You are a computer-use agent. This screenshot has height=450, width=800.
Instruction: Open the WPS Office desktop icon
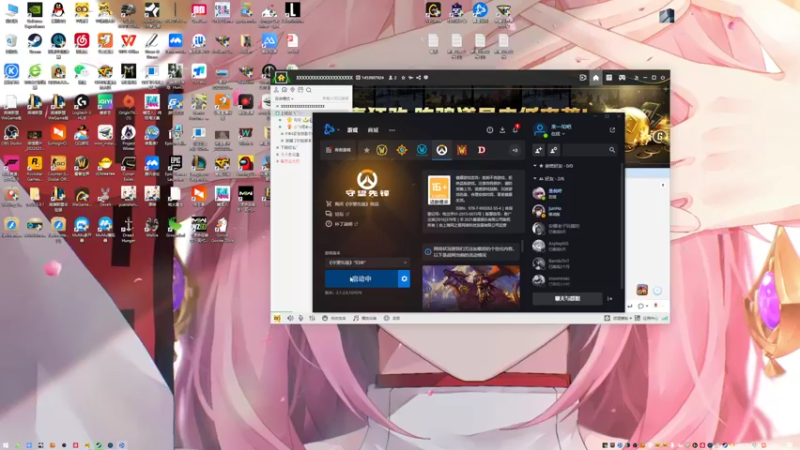pos(129,43)
